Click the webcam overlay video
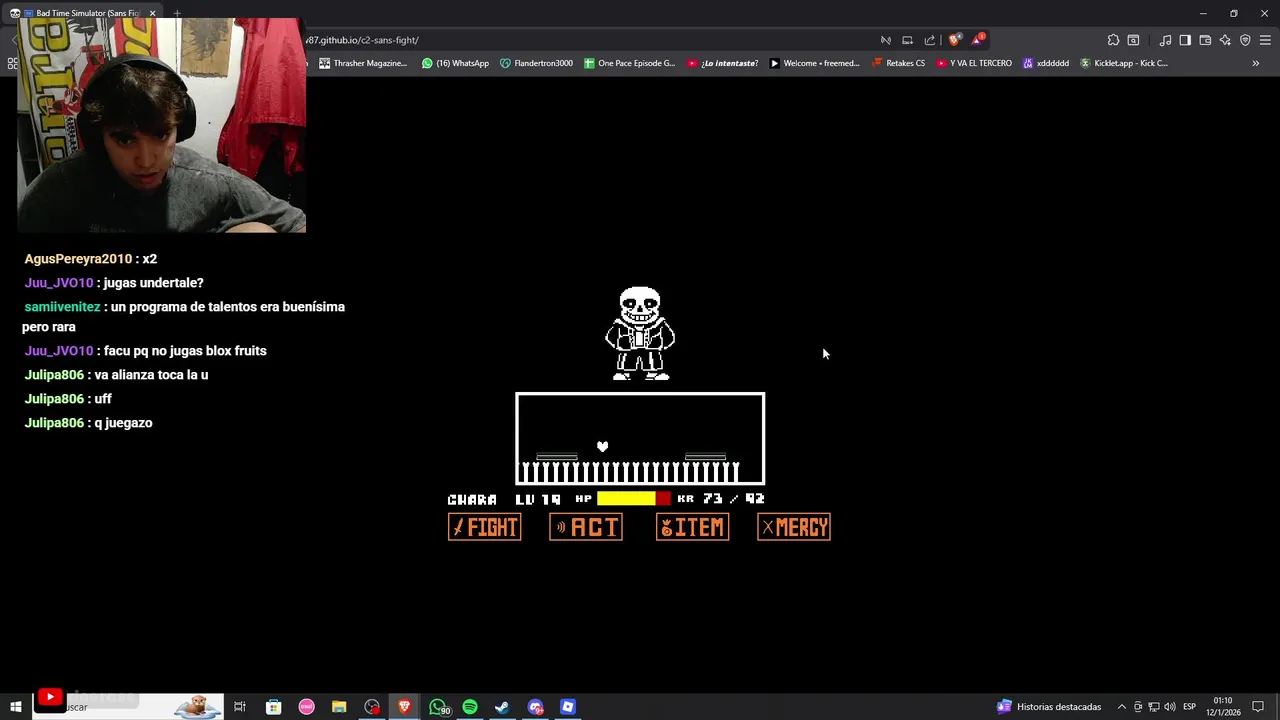This screenshot has width=1280, height=720. tap(161, 126)
